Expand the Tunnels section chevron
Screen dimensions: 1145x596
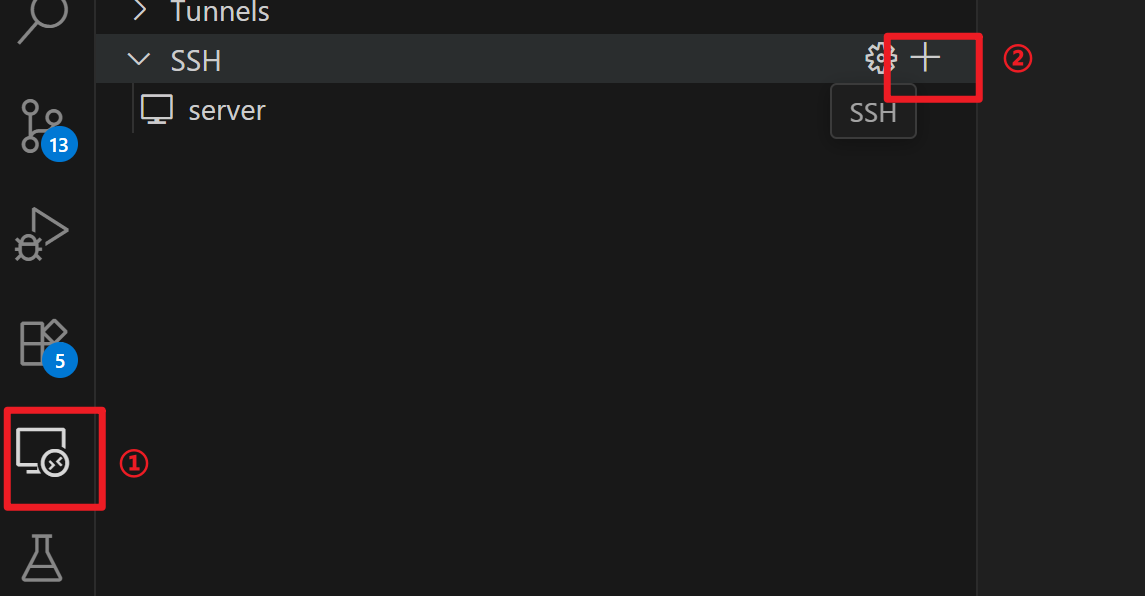point(139,11)
